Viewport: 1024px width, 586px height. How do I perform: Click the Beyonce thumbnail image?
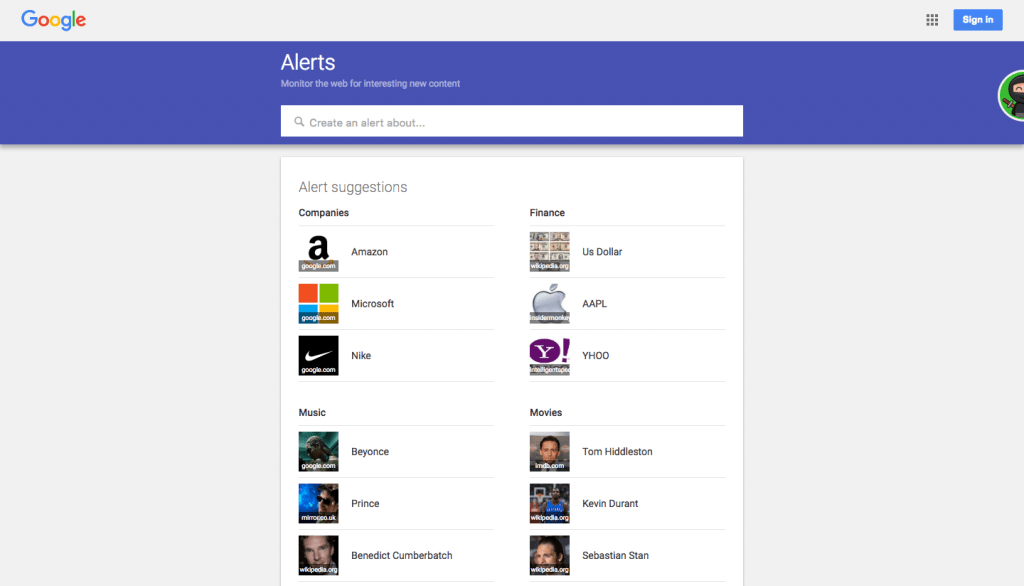319,451
